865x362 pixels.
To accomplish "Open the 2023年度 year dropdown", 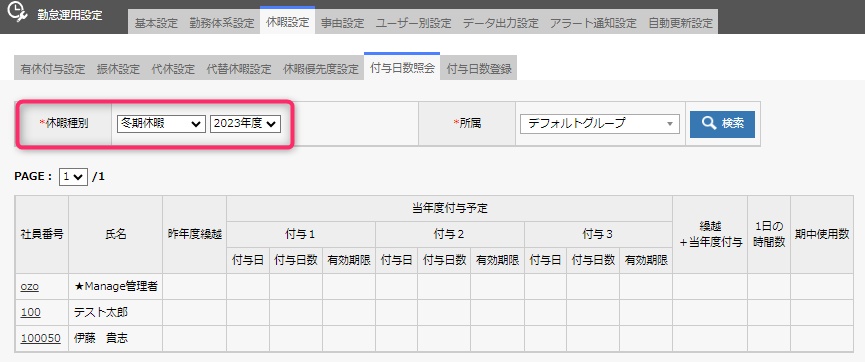I will (245, 124).
